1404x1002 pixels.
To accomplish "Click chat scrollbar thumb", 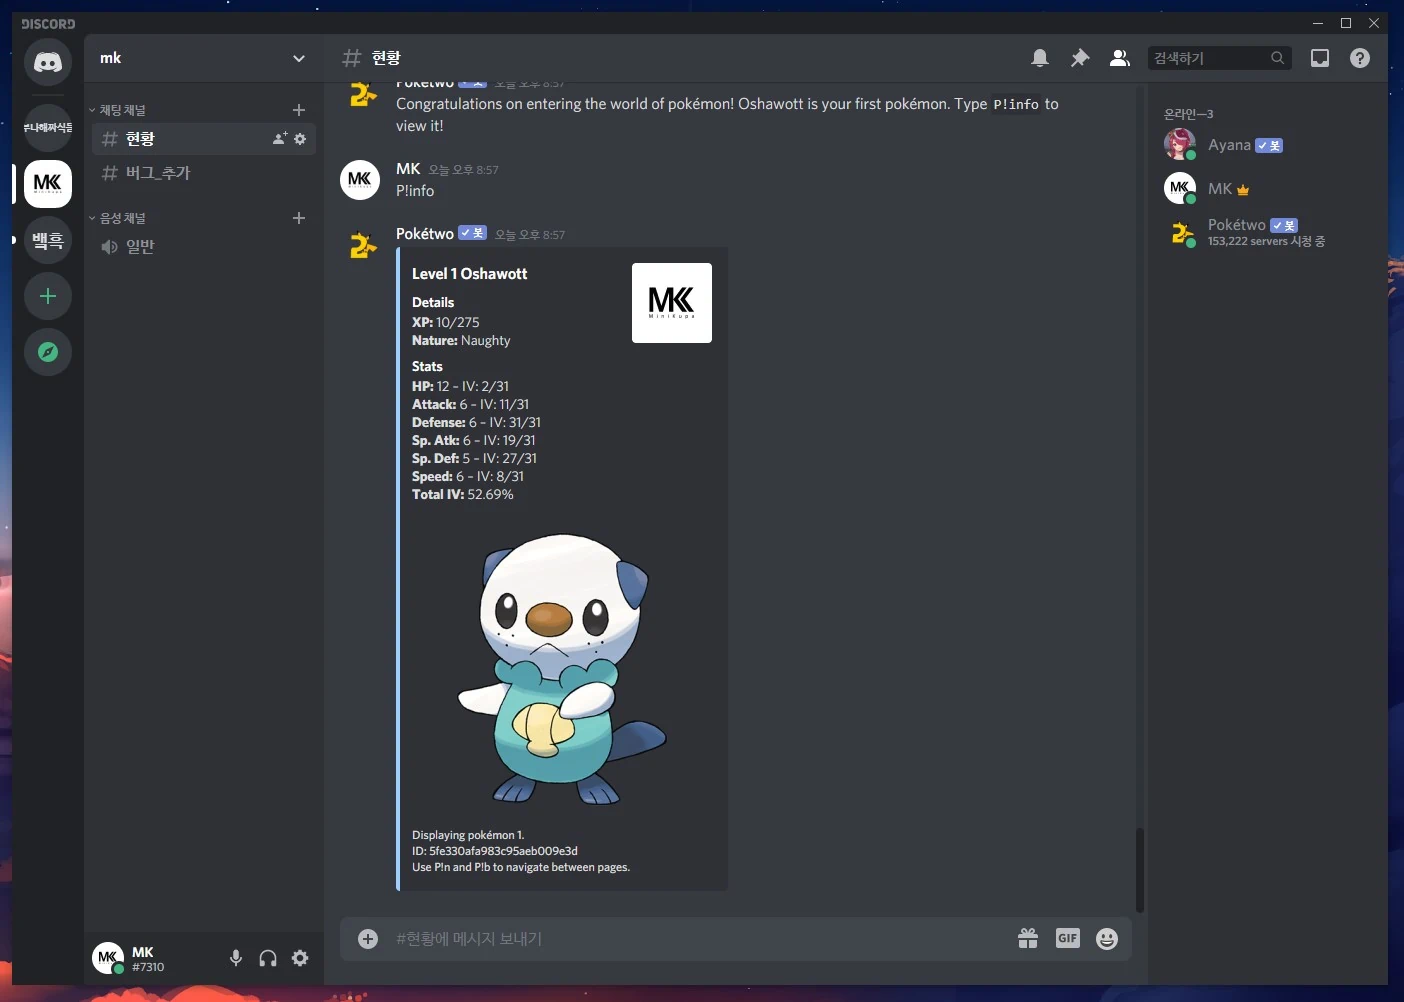I will coord(1140,870).
